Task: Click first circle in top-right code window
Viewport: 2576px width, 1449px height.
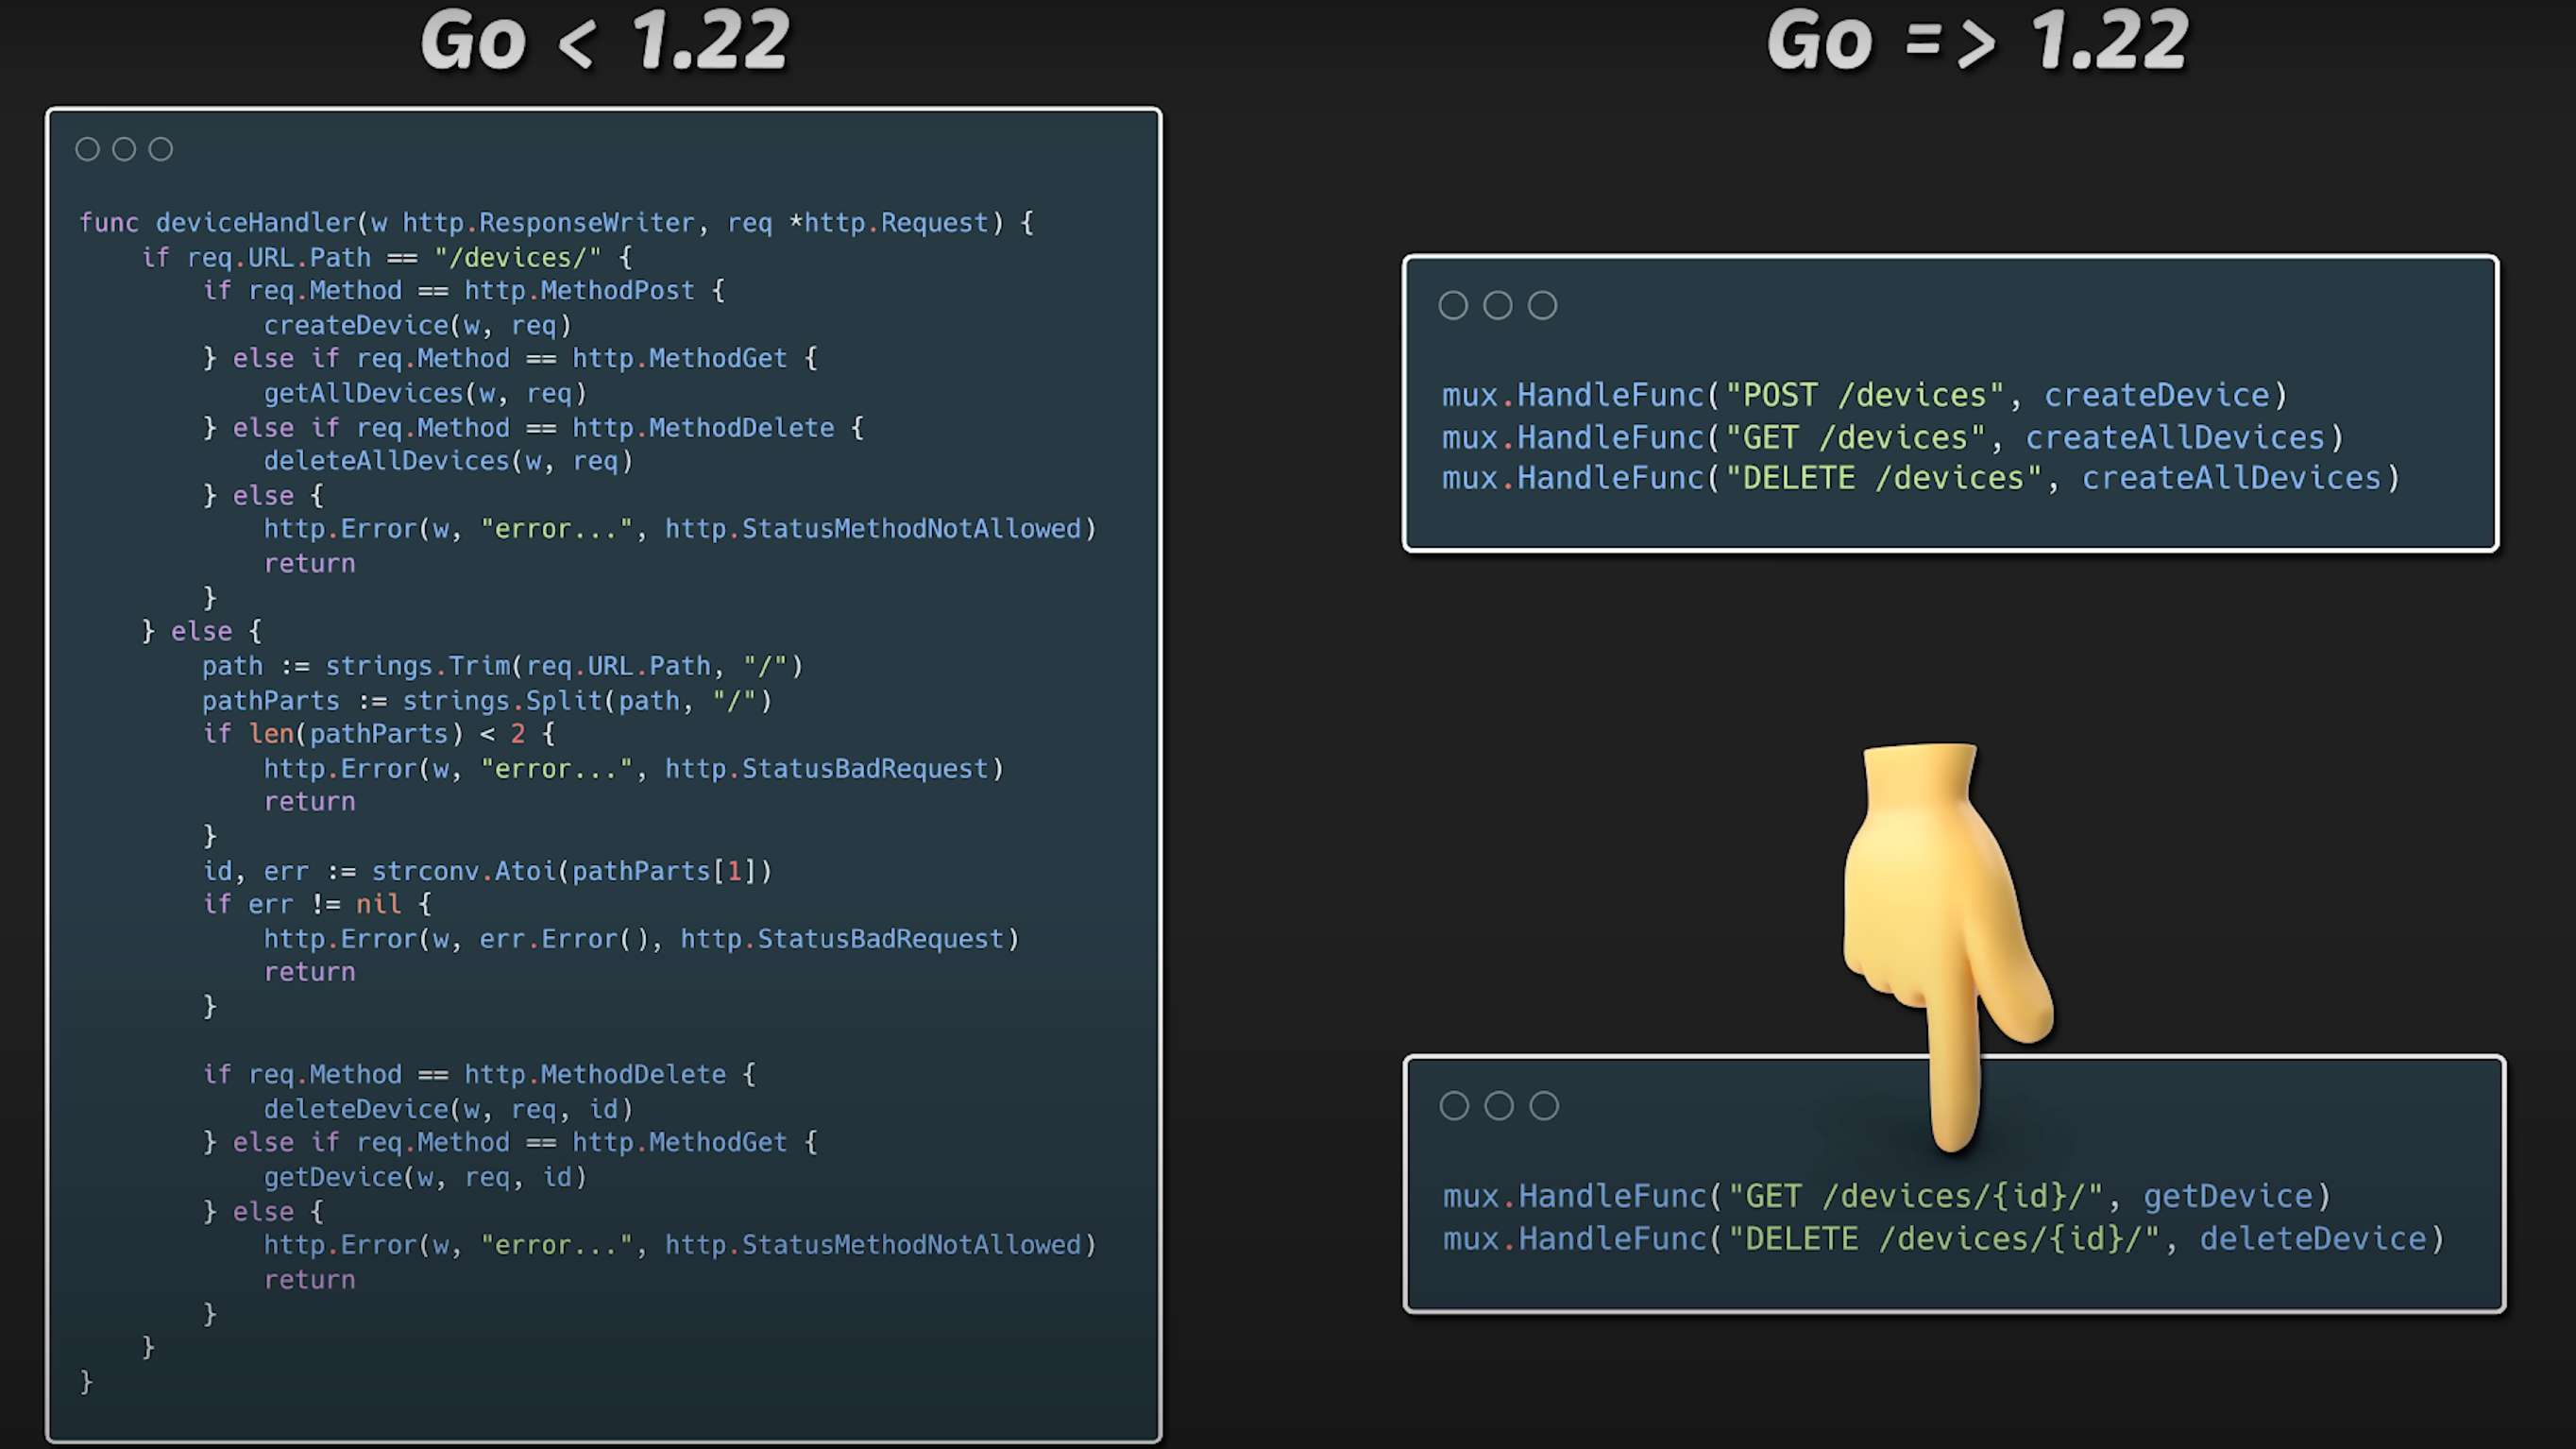Action: (x=1453, y=305)
